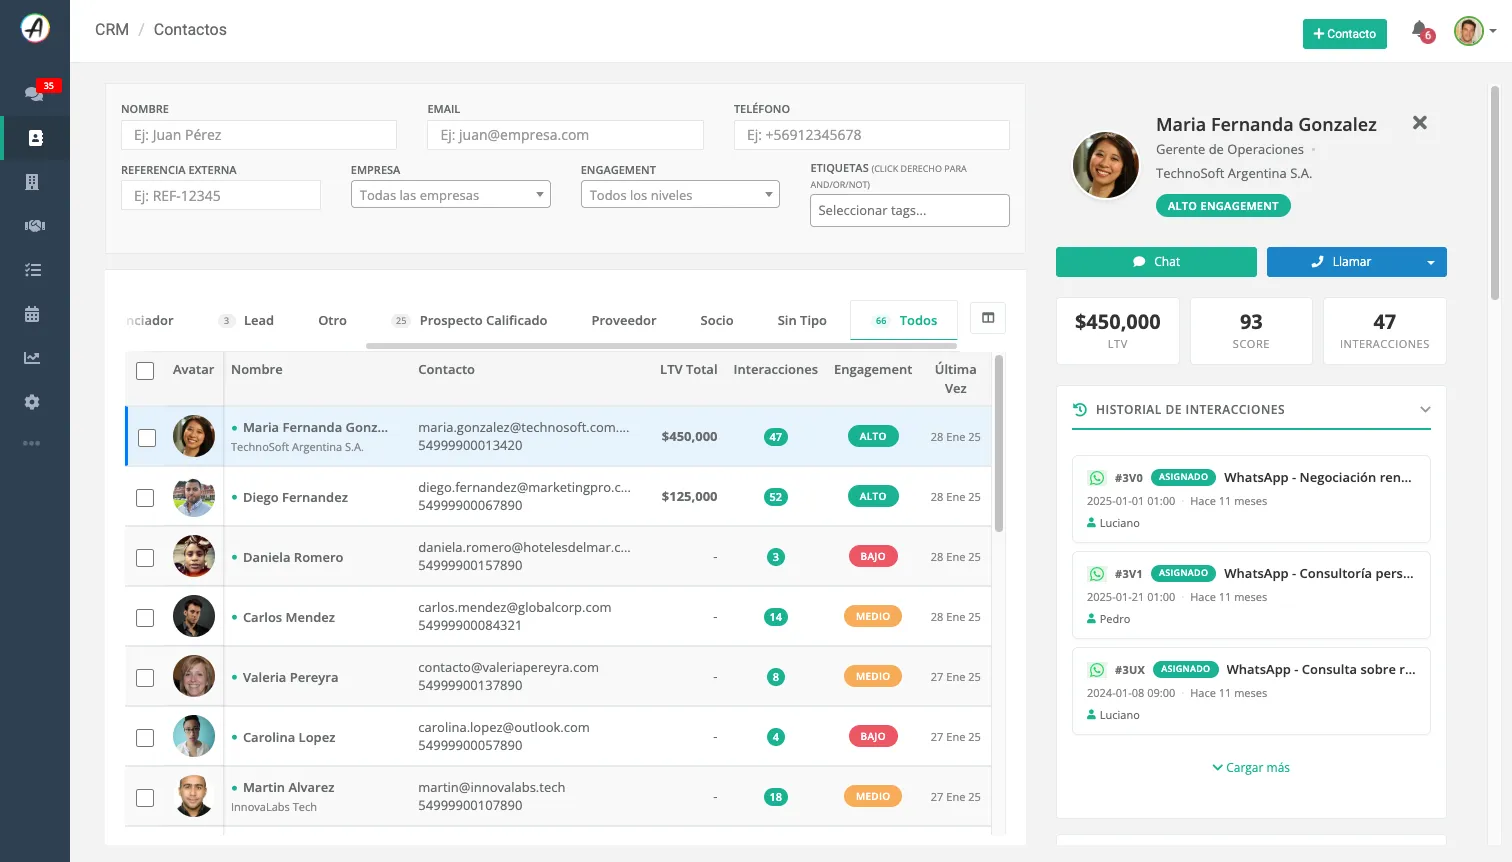Screen dimensions: 1512x862
Task: Go to CRM breadcrumb link
Action: pyautogui.click(x=112, y=30)
